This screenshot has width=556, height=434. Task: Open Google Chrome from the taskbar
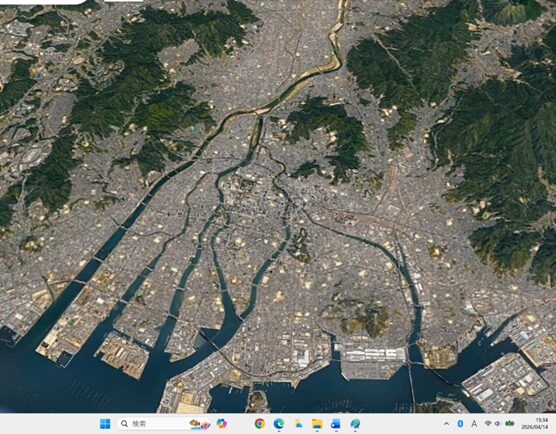tap(260, 423)
